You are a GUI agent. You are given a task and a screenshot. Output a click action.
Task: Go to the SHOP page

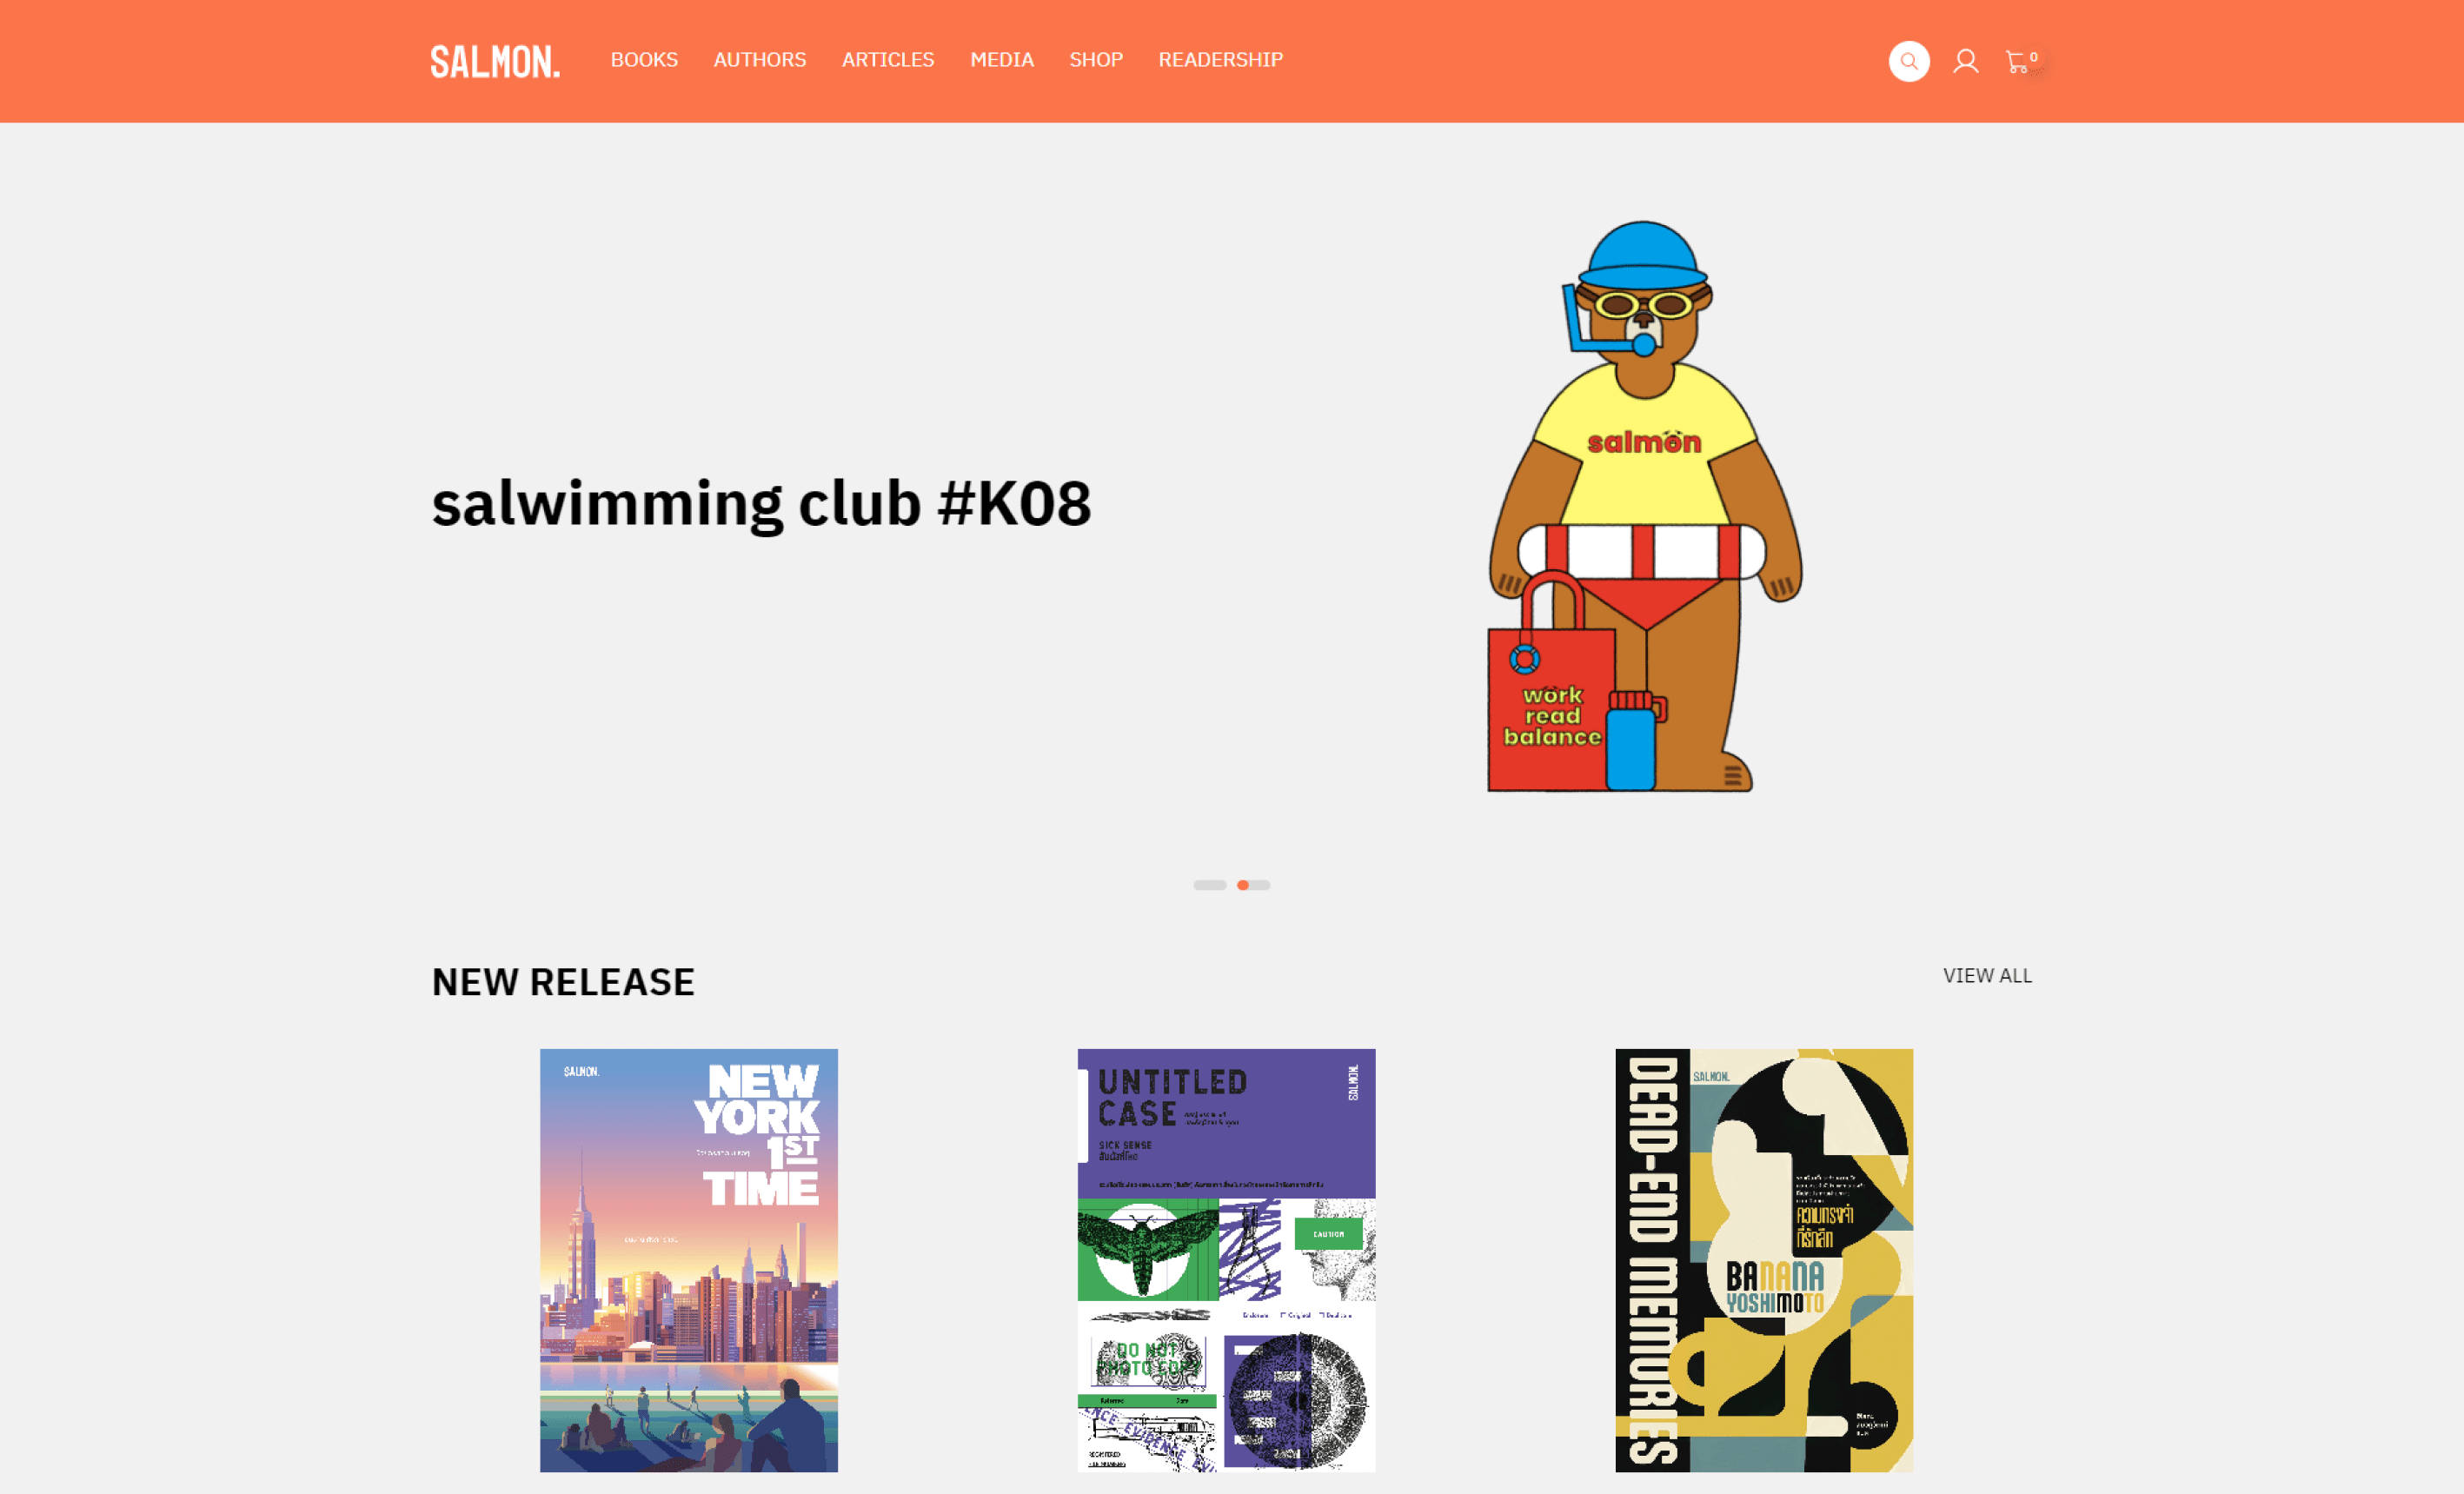(x=1095, y=60)
